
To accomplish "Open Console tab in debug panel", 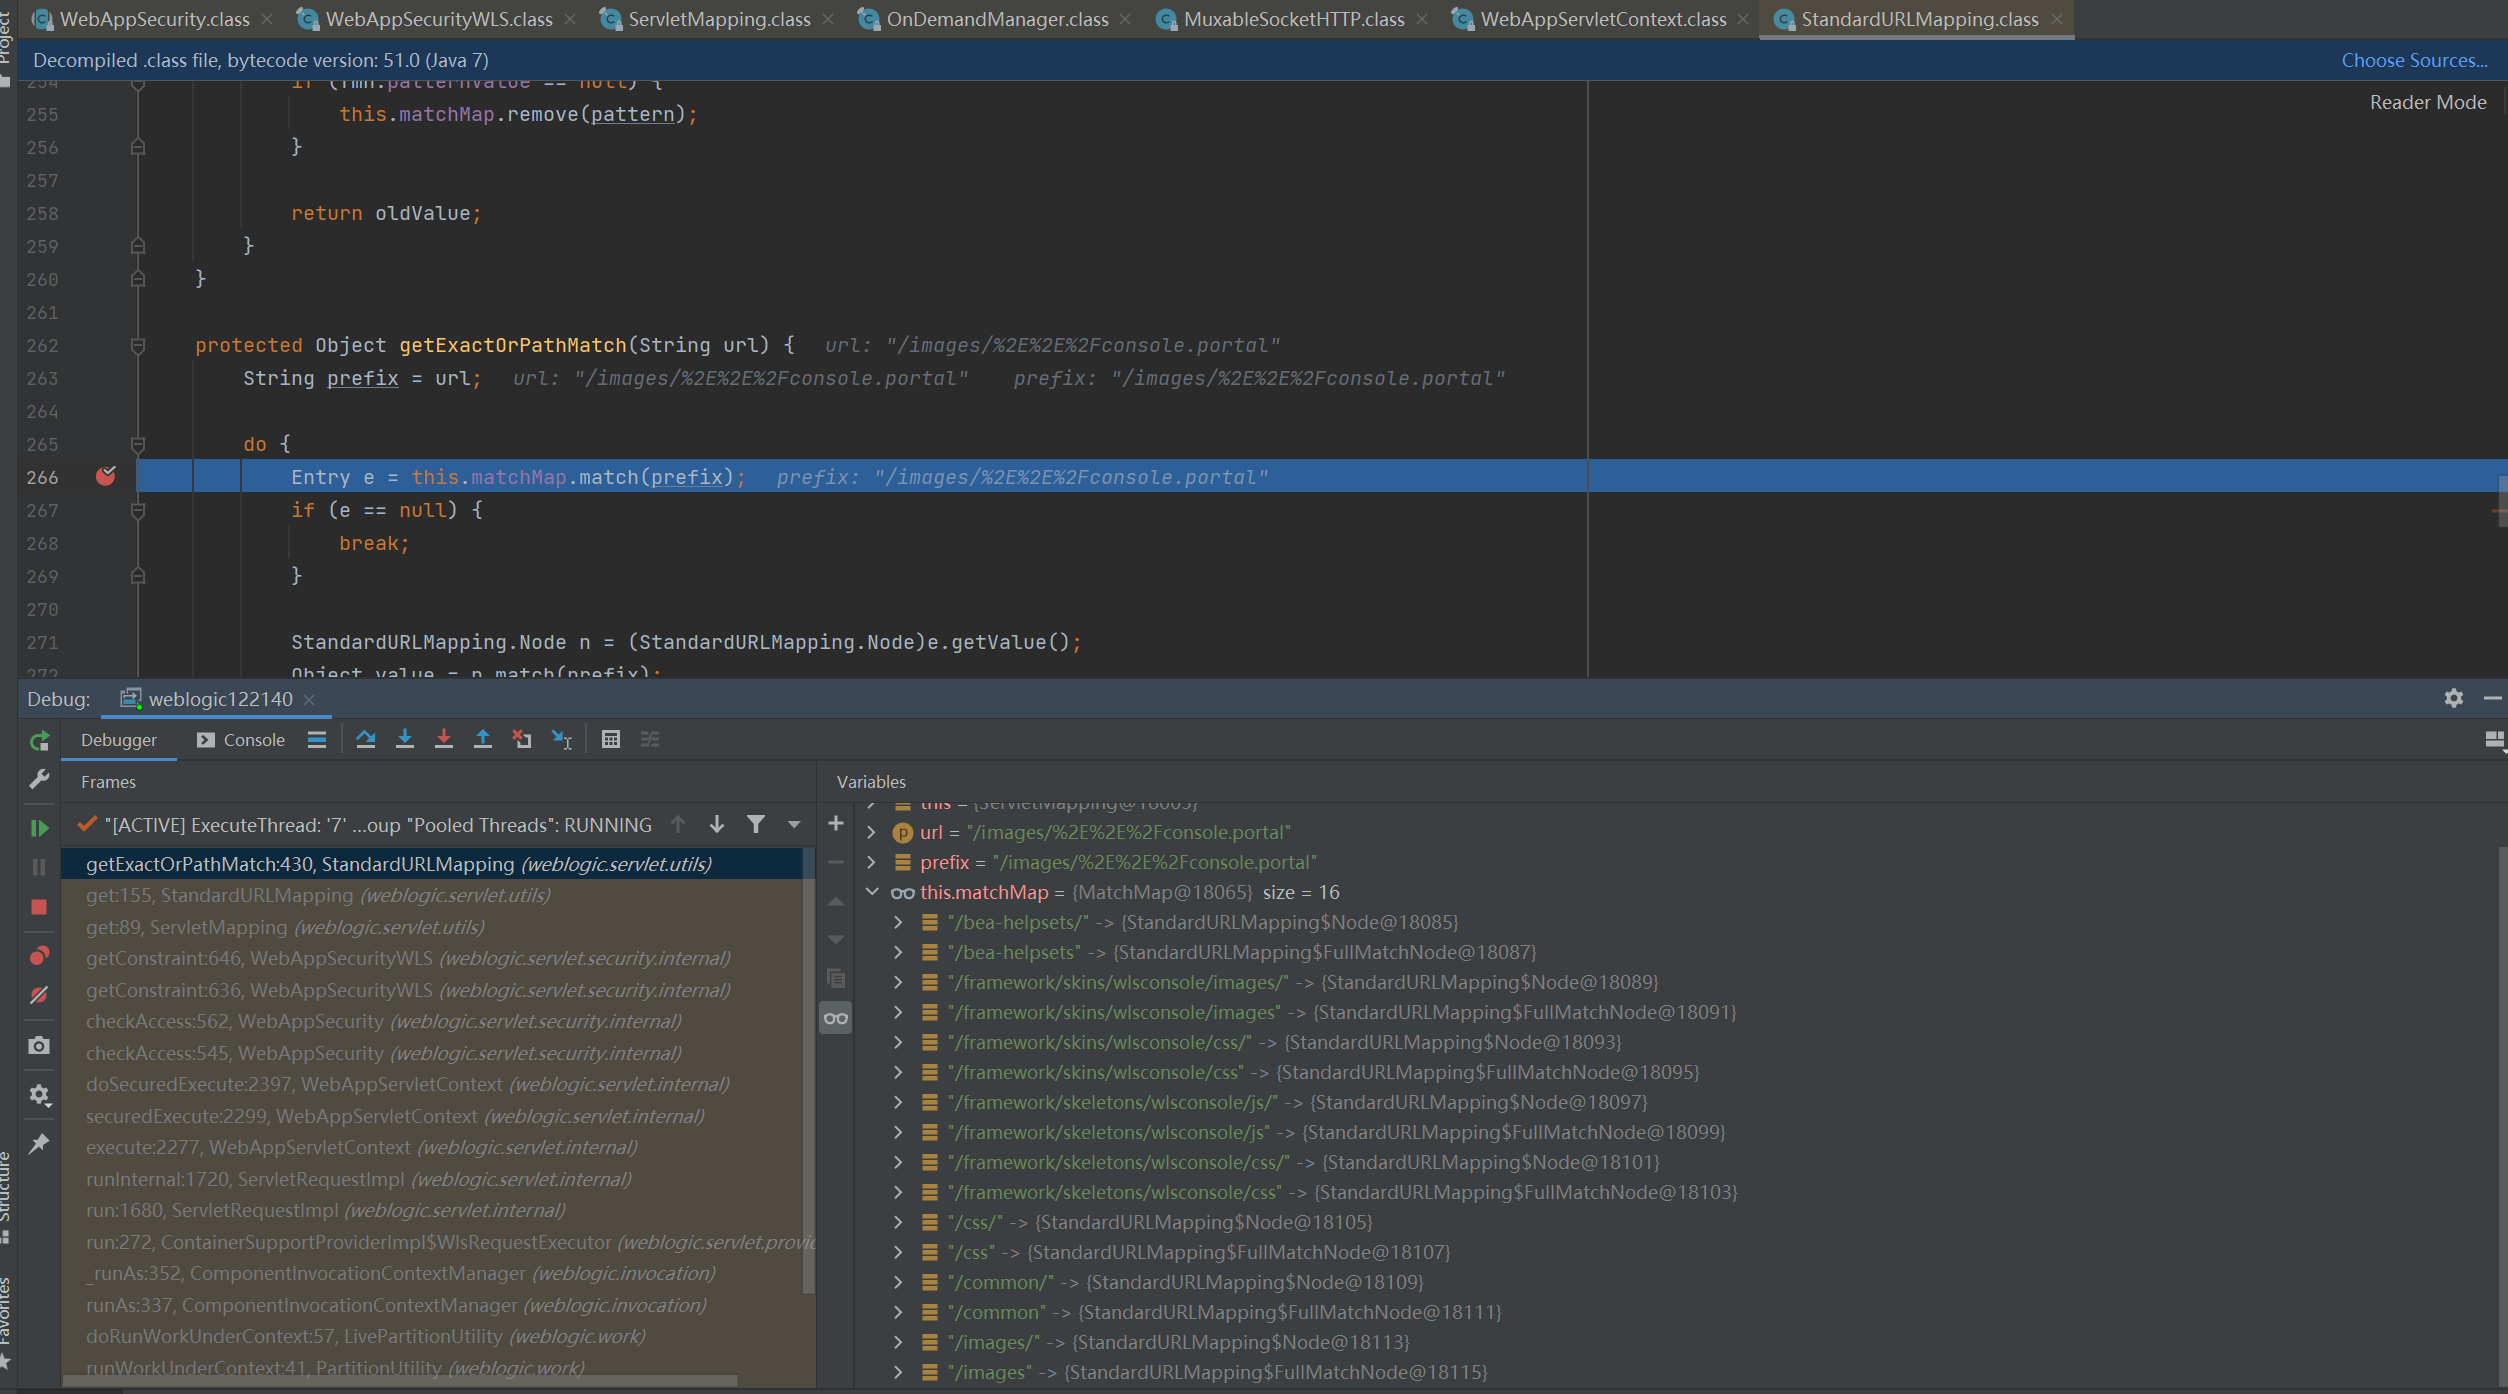I will 241,740.
